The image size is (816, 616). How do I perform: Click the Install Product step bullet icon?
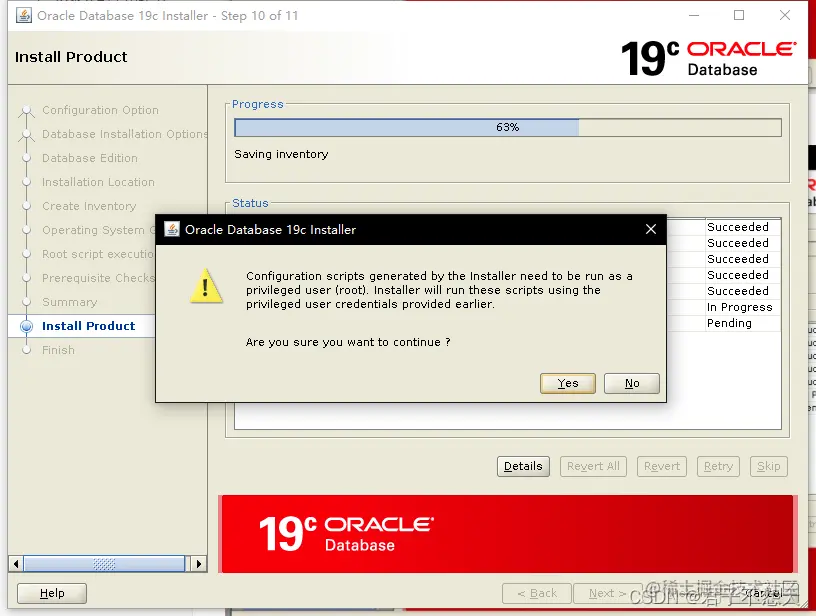point(26,326)
